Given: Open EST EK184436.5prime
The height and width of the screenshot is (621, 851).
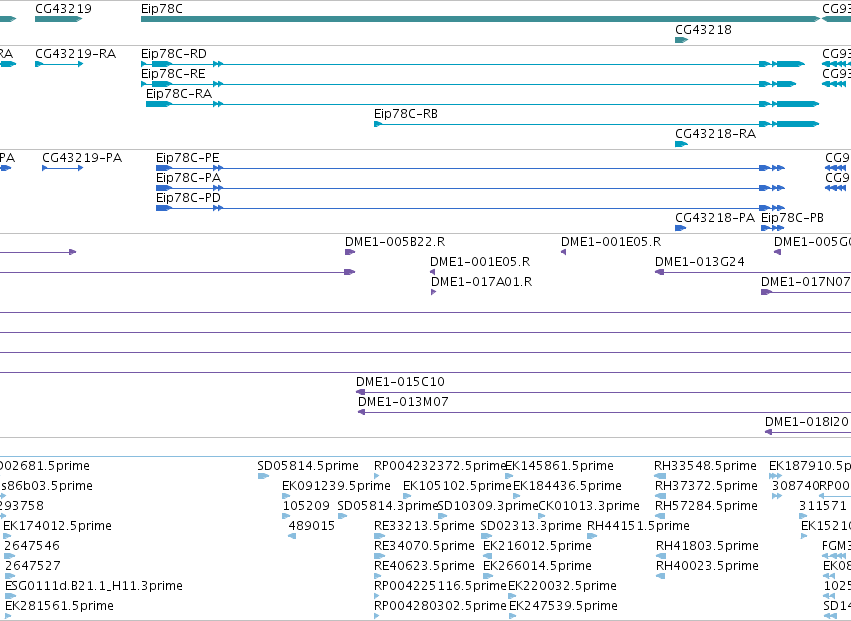Looking at the screenshot, I should click(516, 496).
